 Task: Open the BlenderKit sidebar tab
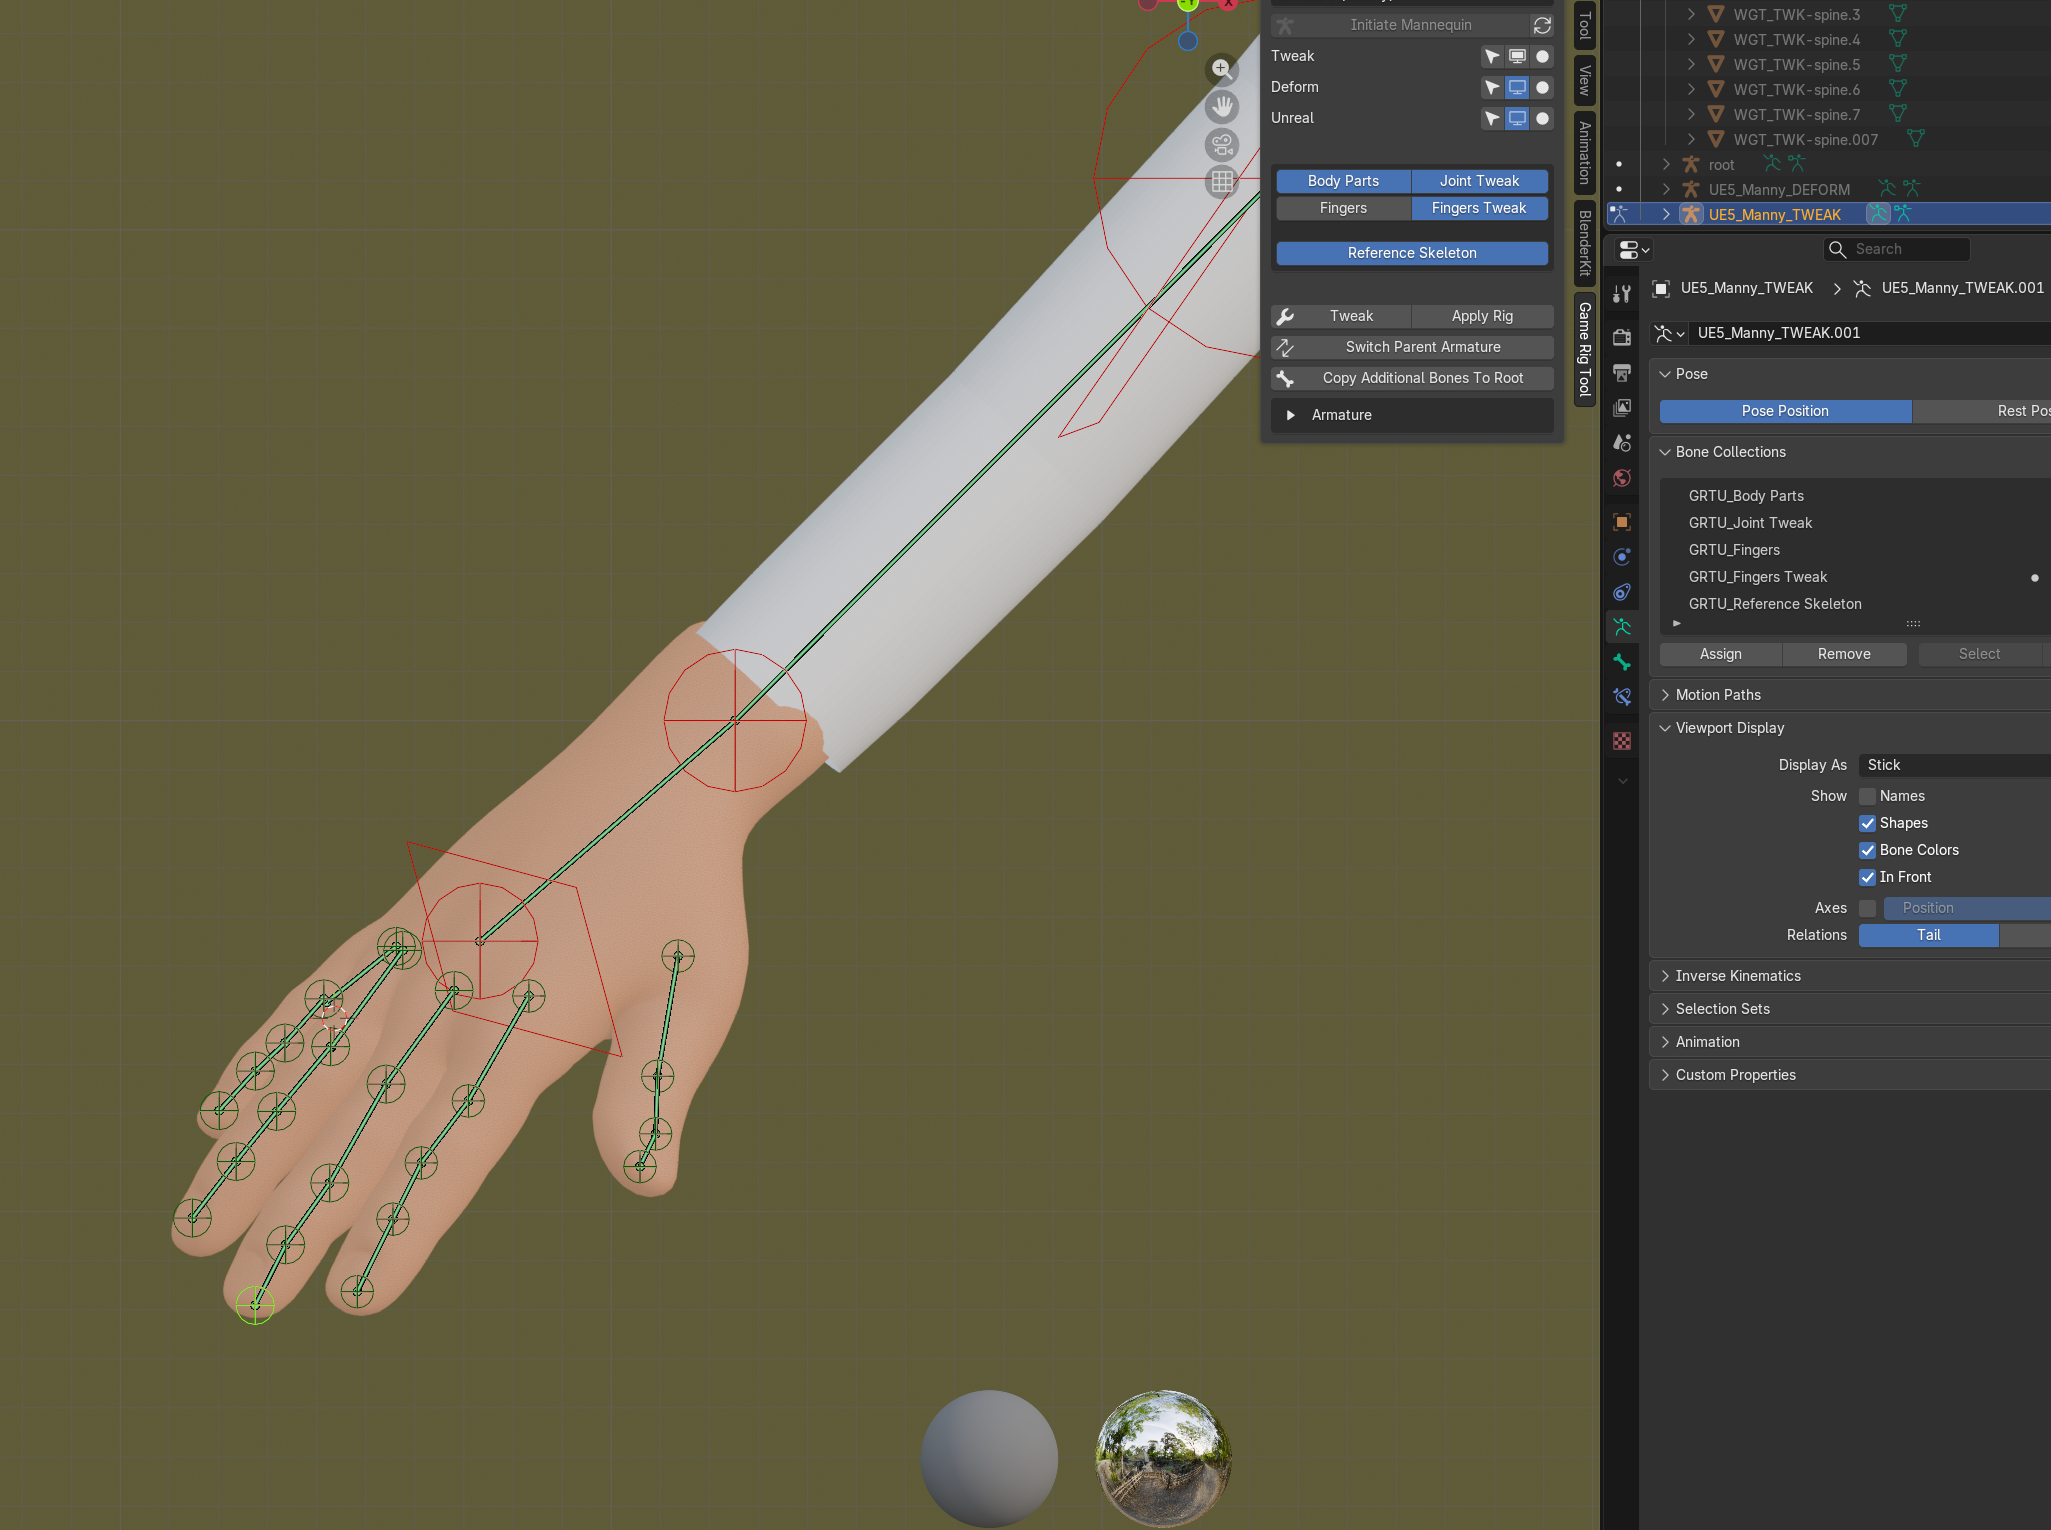point(1584,242)
